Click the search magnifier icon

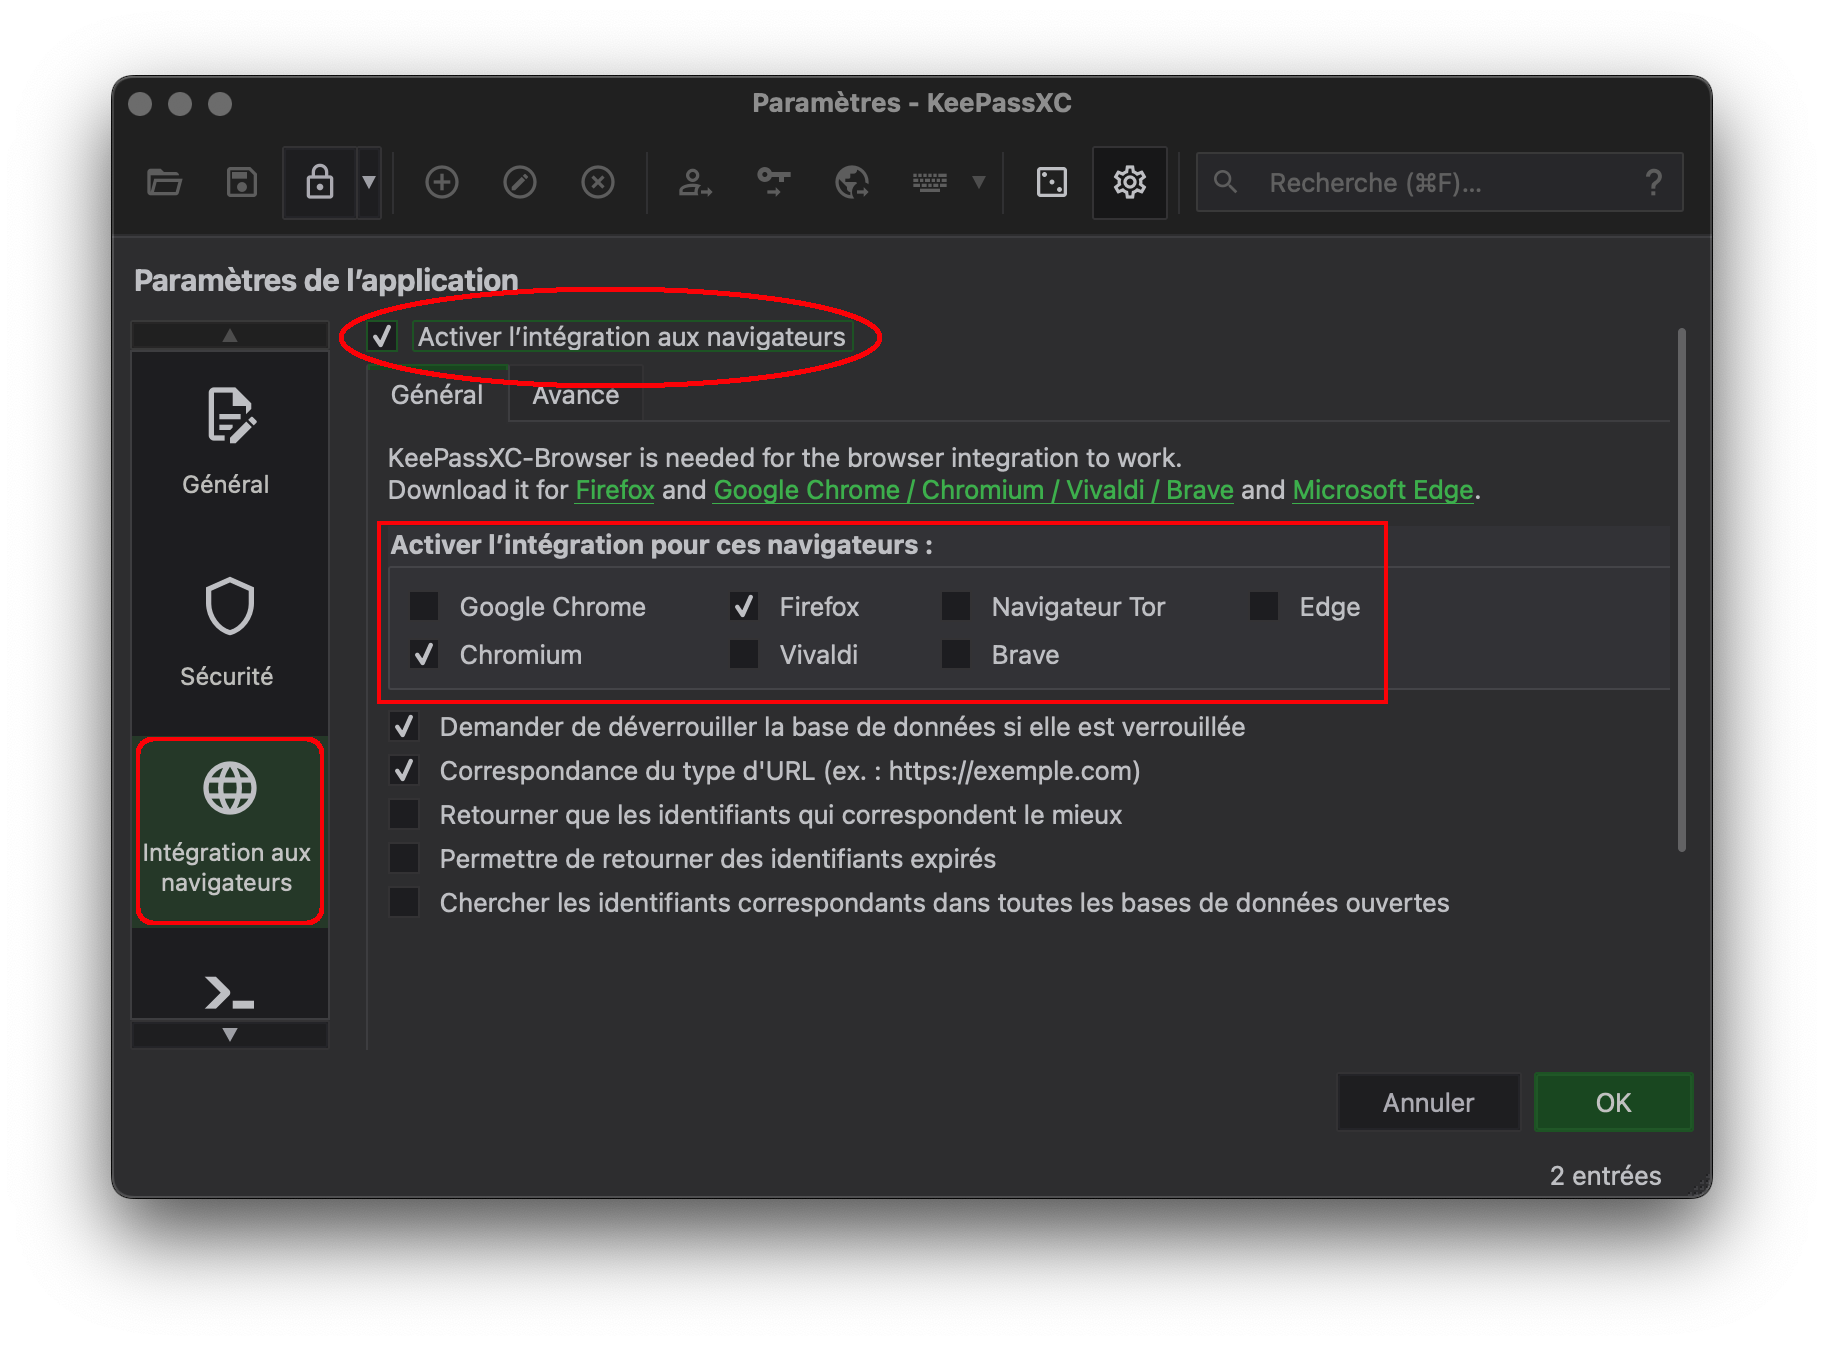1225,182
